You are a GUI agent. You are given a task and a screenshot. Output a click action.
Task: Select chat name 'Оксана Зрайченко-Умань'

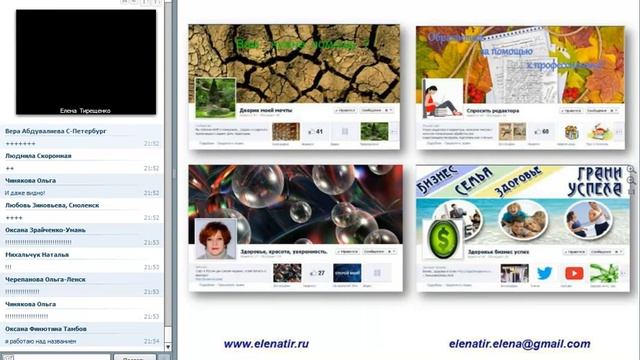click(45, 230)
